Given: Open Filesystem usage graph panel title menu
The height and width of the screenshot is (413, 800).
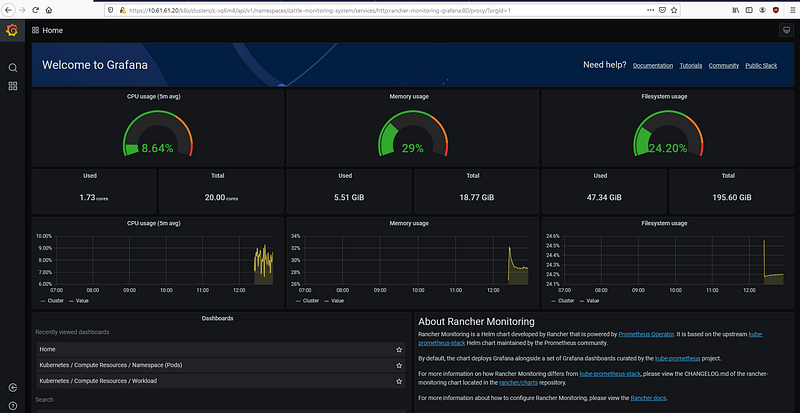Looking at the screenshot, I should [x=664, y=224].
